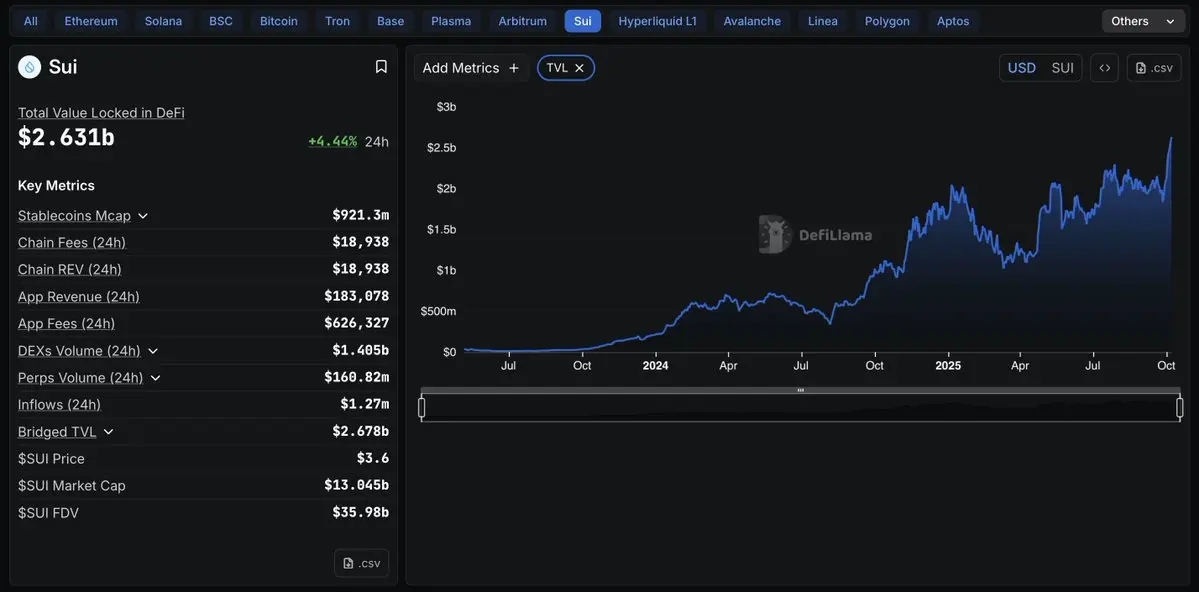
Task: Click the $SUI Price row label
Action: [x=51, y=459]
